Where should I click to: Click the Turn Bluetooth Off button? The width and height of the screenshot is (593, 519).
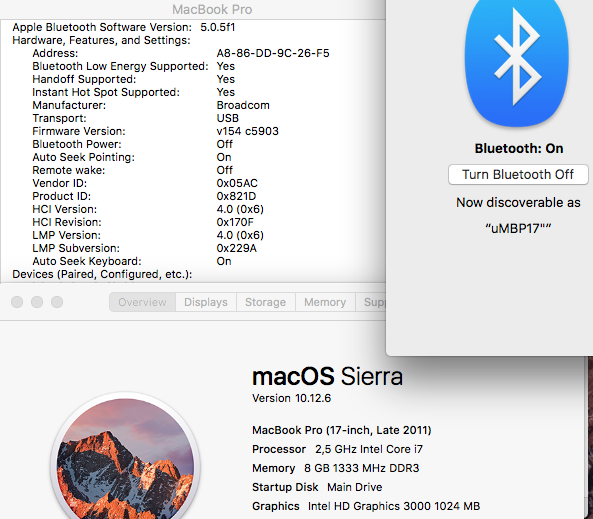pos(518,174)
